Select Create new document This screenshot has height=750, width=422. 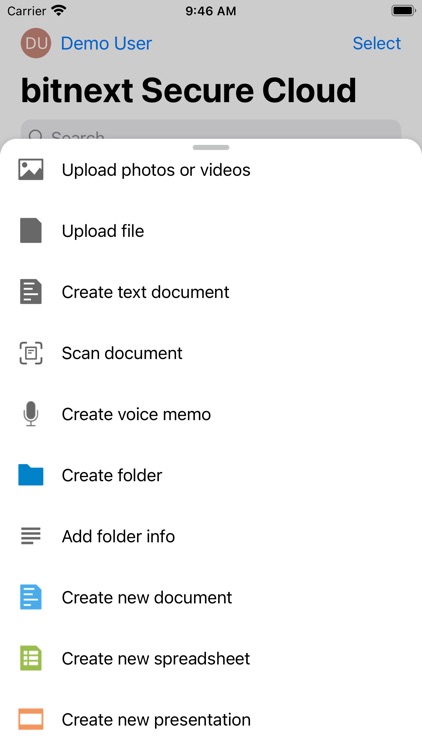pyautogui.click(x=147, y=597)
